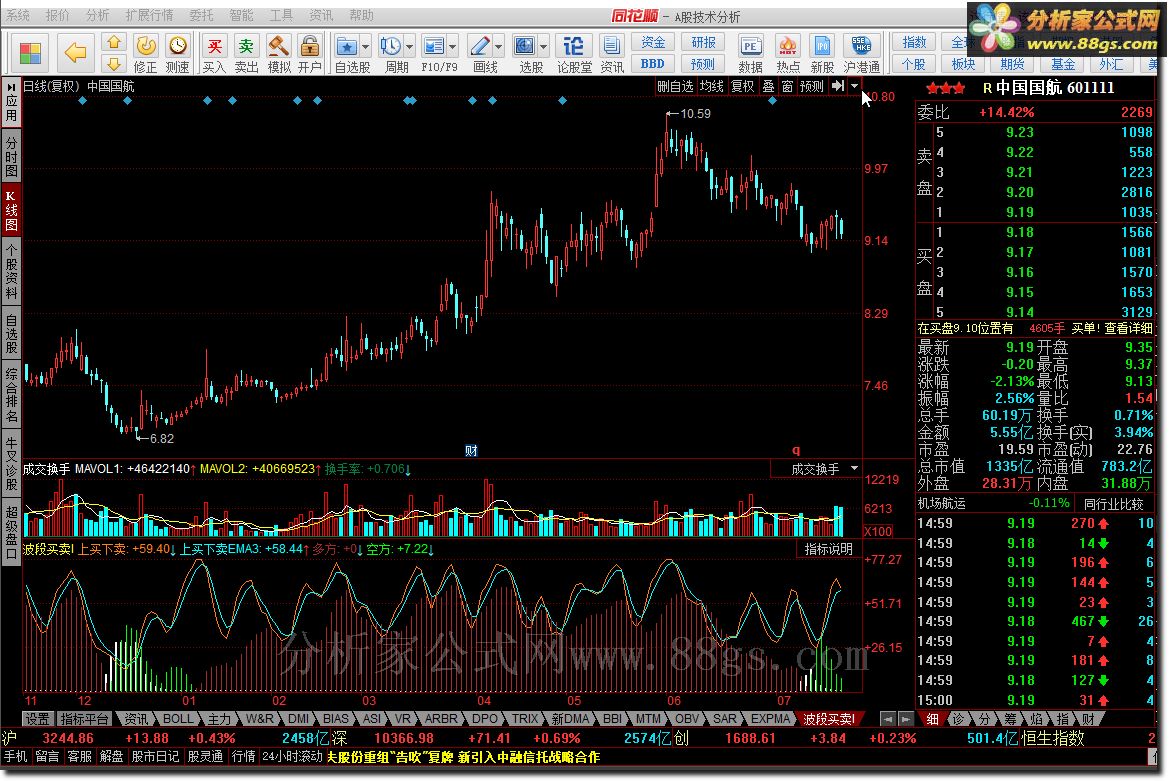
Task: Click the 删自选 remove favorite button
Action: click(675, 86)
